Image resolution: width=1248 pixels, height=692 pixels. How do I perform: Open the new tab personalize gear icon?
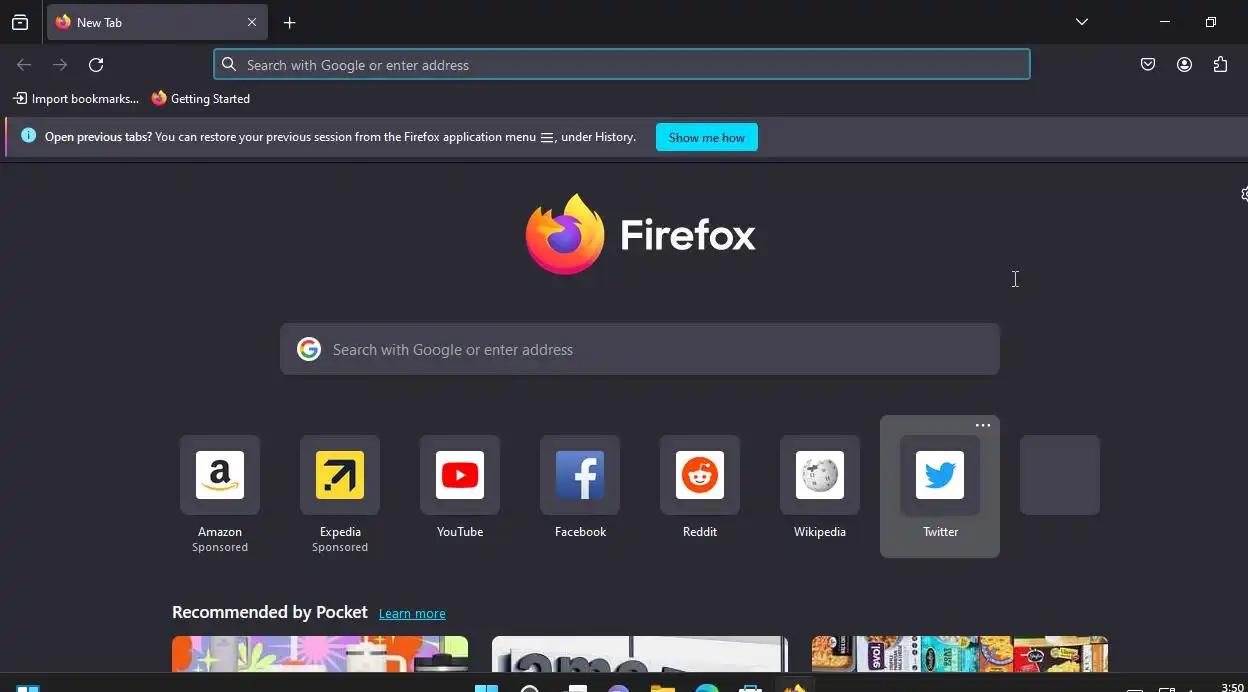pos(1243,194)
